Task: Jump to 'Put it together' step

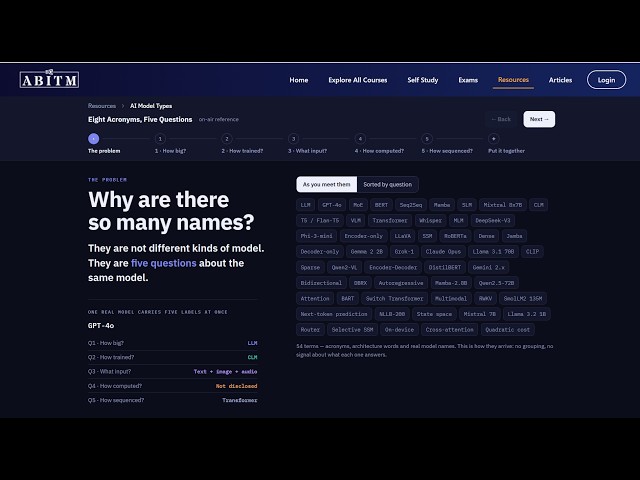Action: pyautogui.click(x=493, y=139)
